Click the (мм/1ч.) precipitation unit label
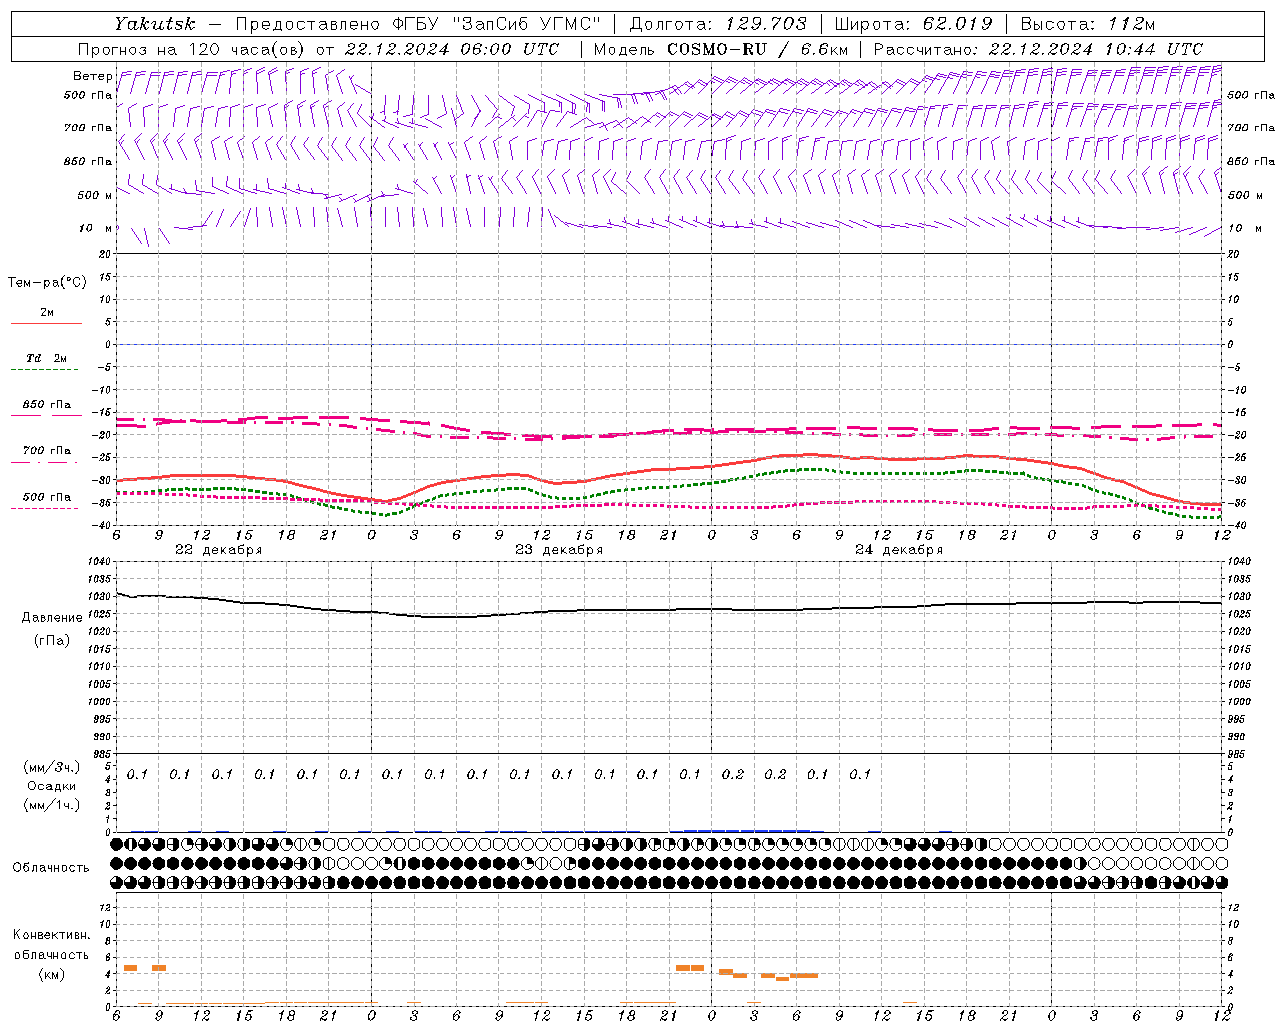 (52, 805)
